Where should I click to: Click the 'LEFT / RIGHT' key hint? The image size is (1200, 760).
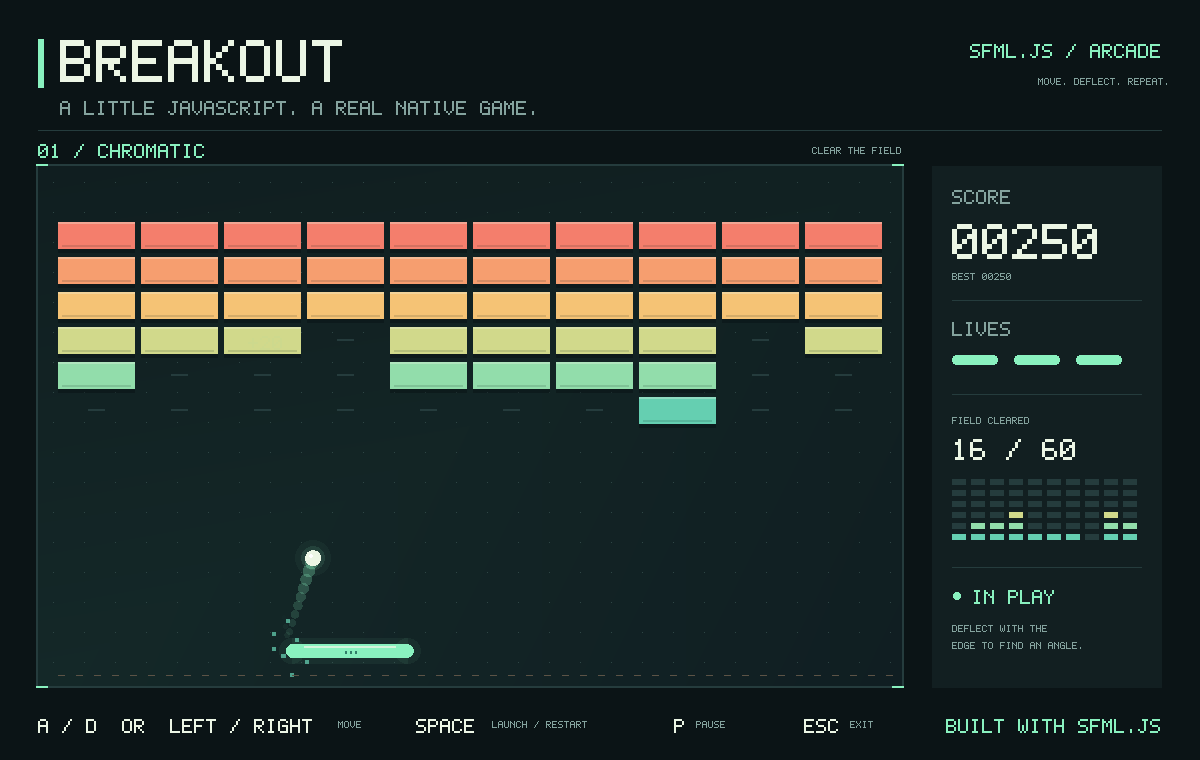pyautogui.click(x=240, y=726)
